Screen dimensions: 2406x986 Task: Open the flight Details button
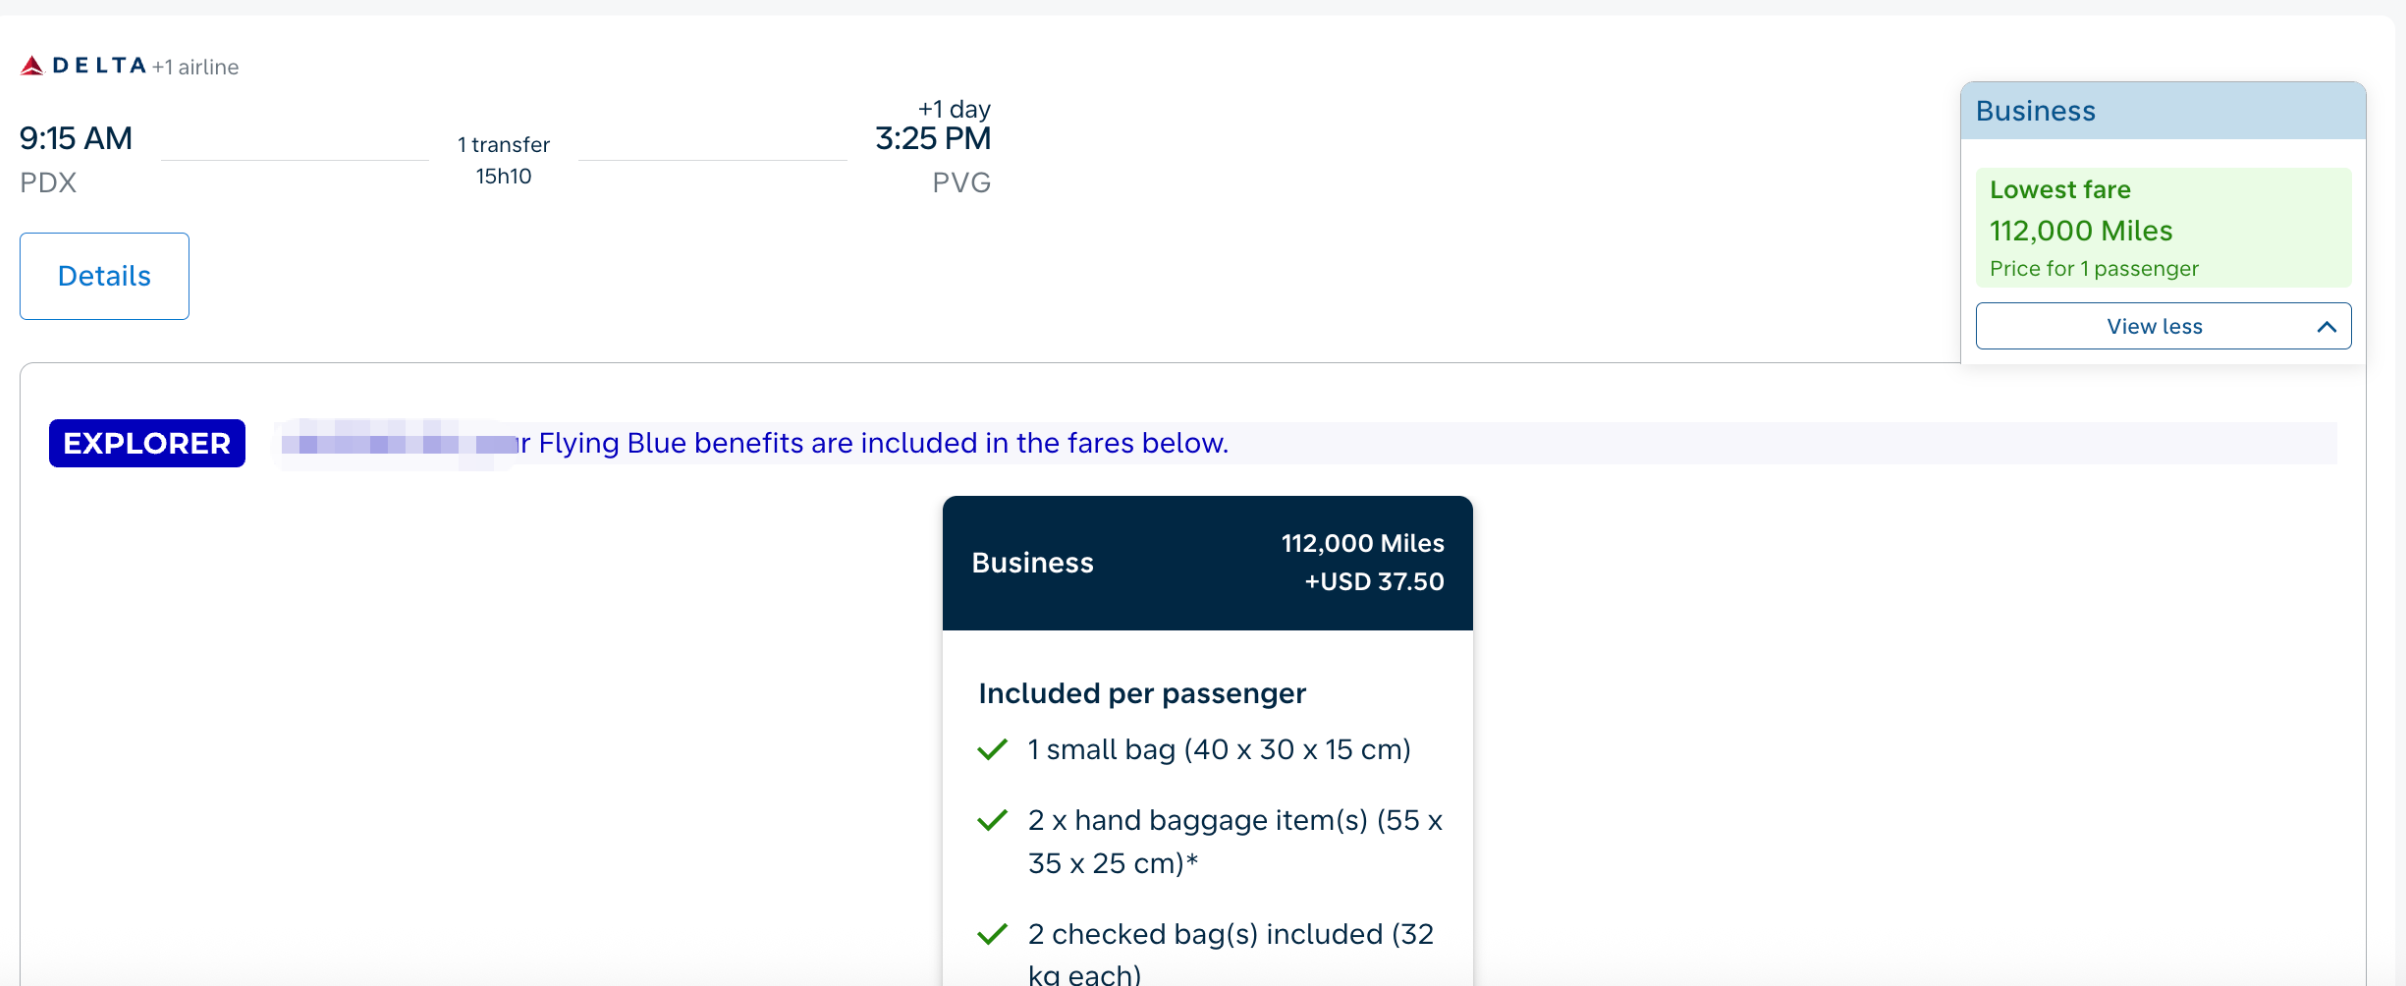click(104, 276)
